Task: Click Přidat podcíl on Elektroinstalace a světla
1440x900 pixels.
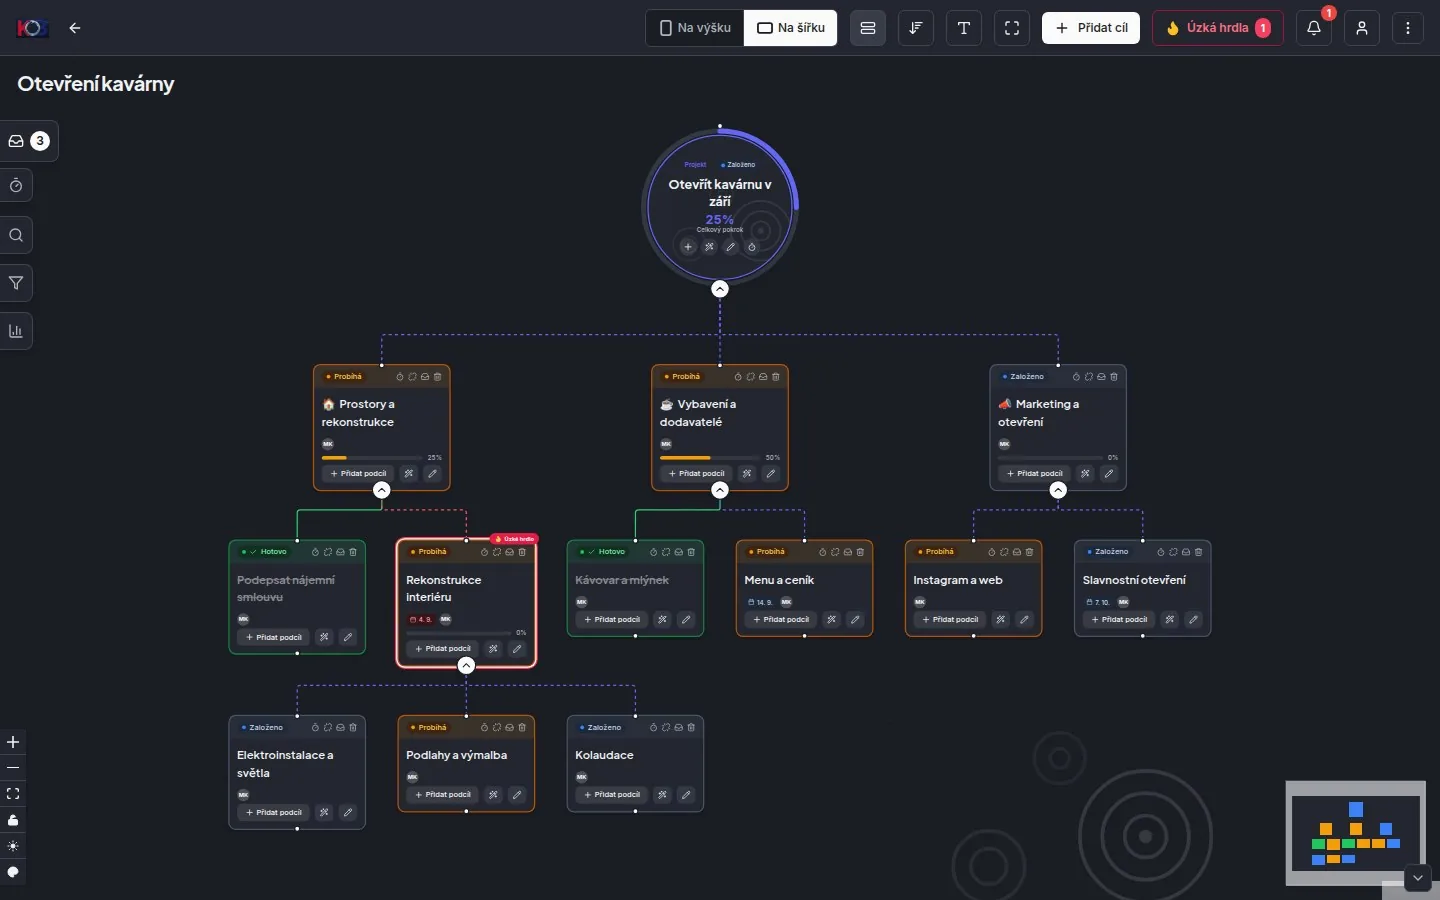Action: tap(272, 812)
